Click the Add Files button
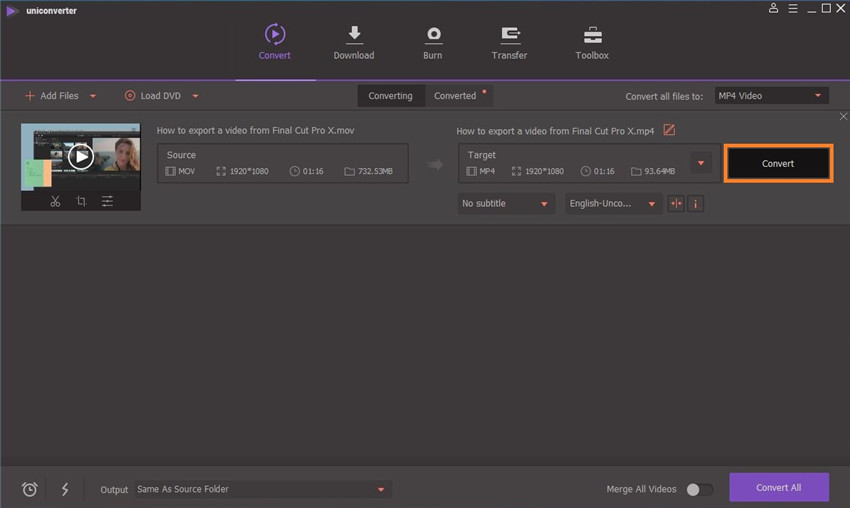The height and width of the screenshot is (508, 850). 52,96
